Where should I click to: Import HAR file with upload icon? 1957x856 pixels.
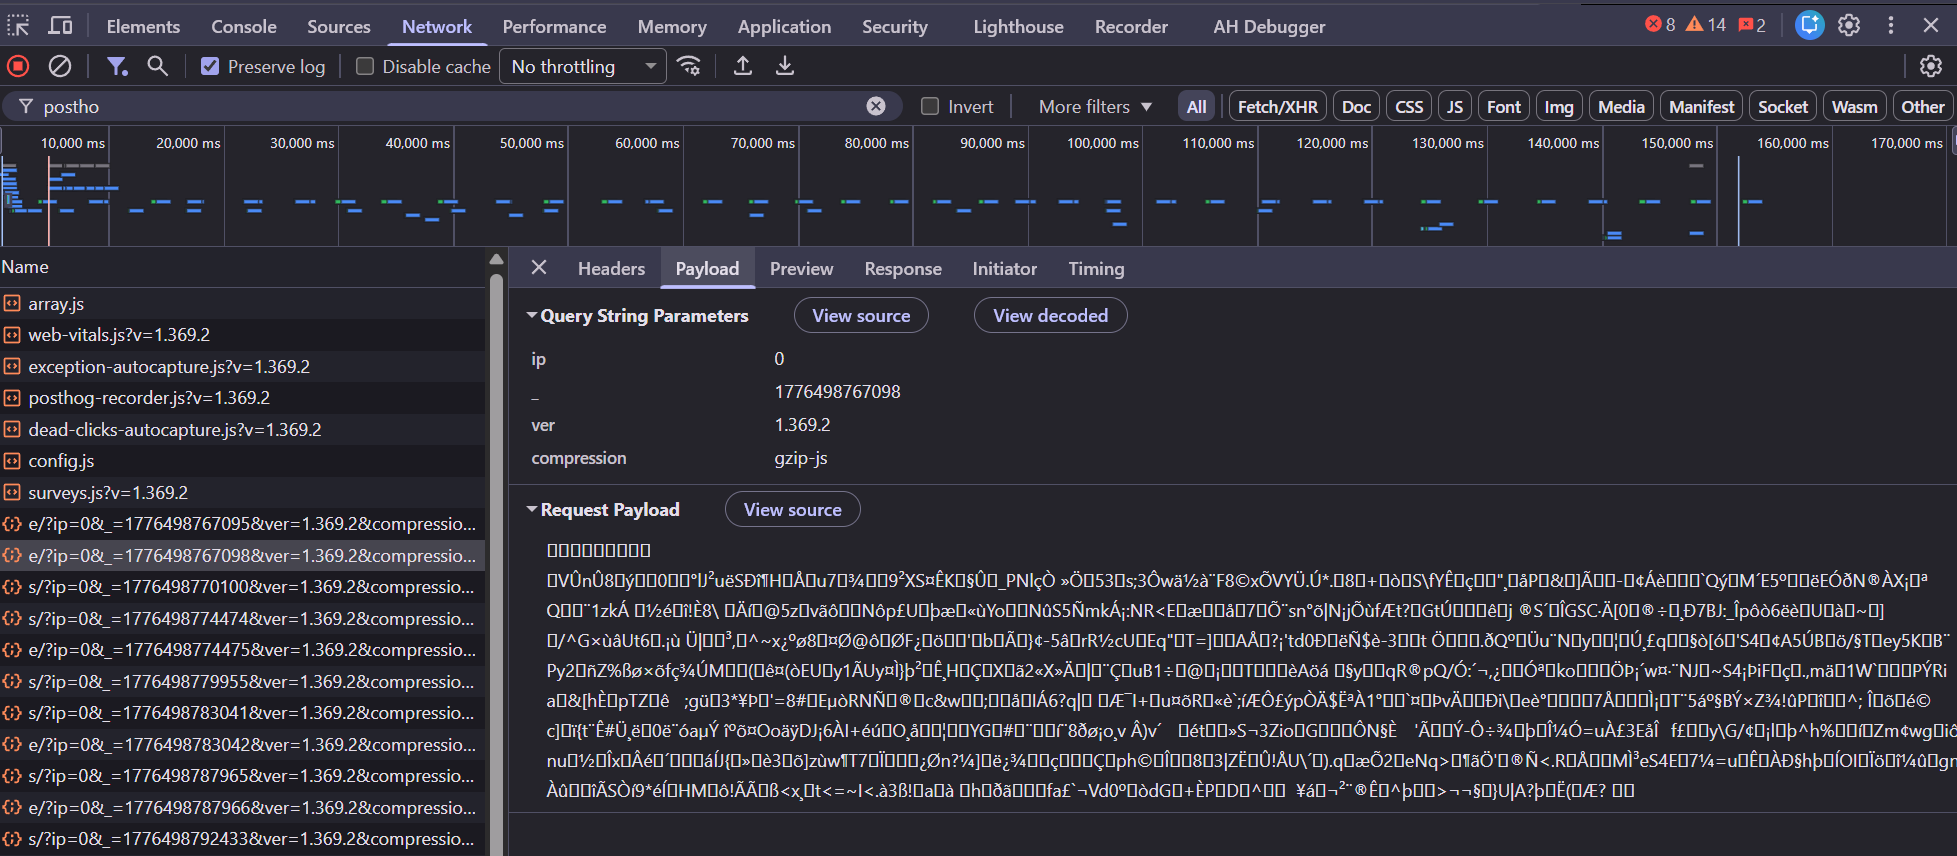tap(743, 66)
